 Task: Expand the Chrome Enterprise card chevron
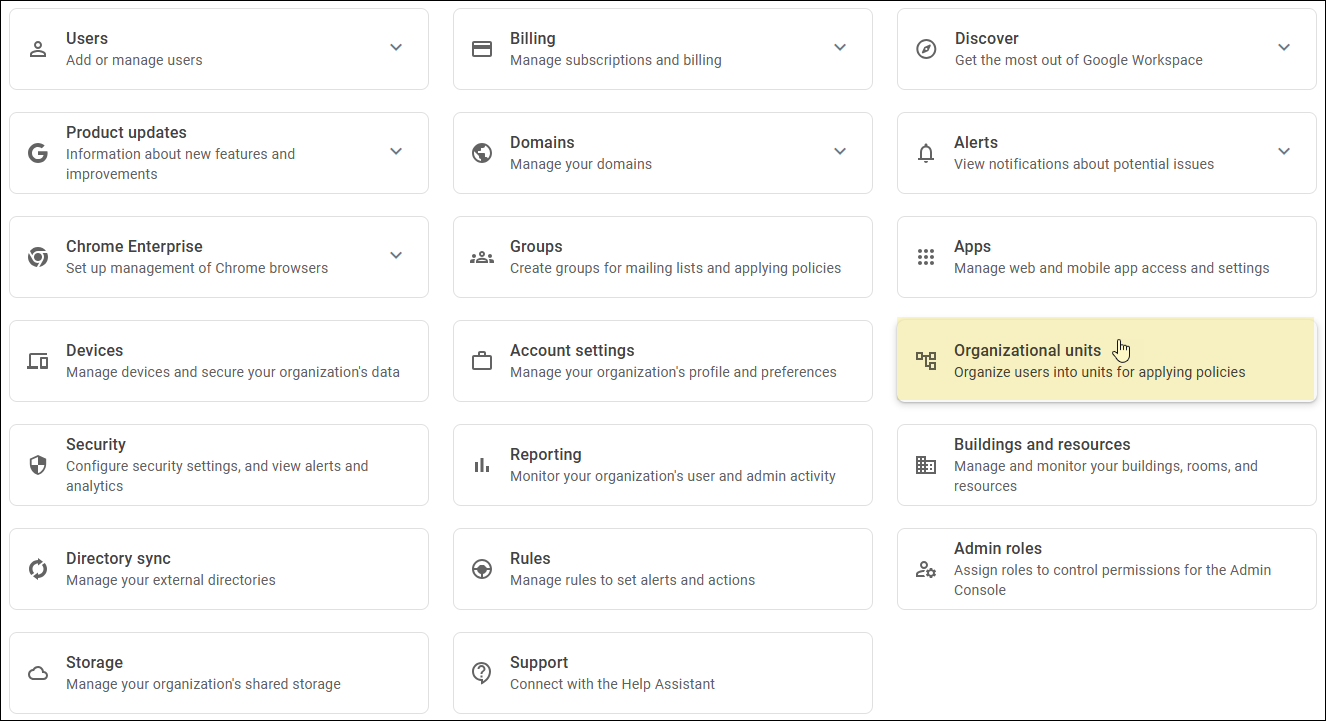click(x=396, y=255)
